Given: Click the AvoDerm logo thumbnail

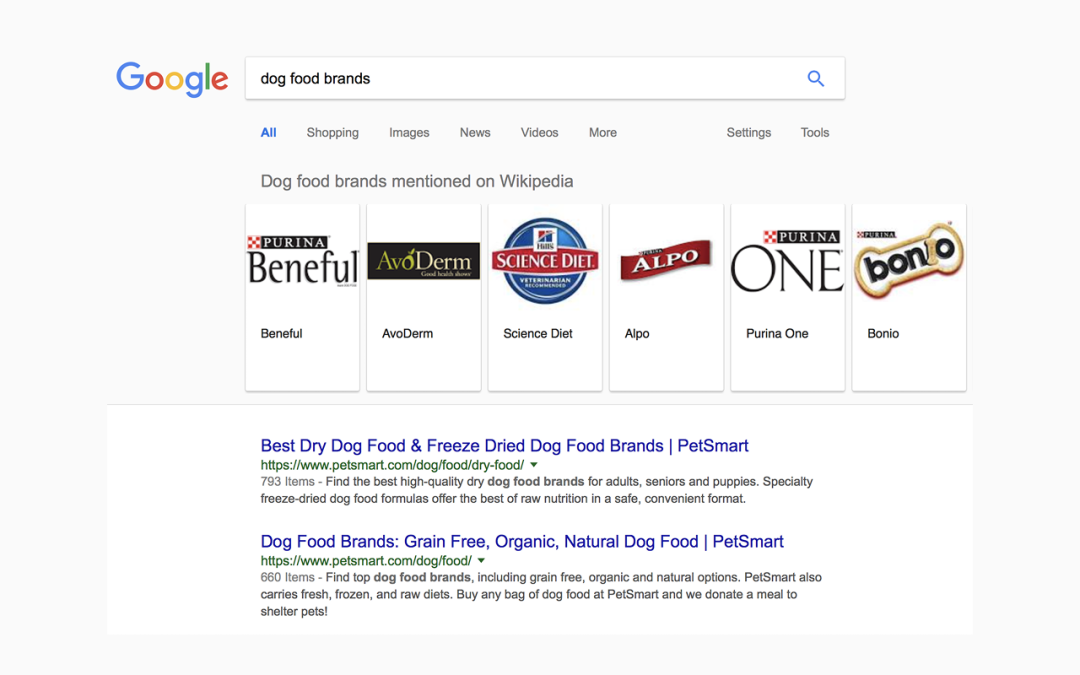Looking at the screenshot, I should click(x=424, y=260).
